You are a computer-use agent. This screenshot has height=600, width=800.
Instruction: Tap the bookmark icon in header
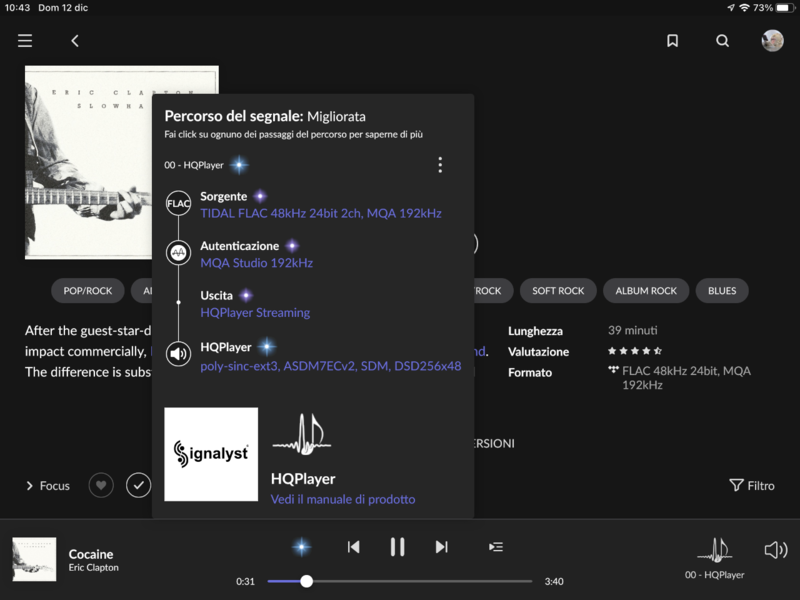(672, 41)
